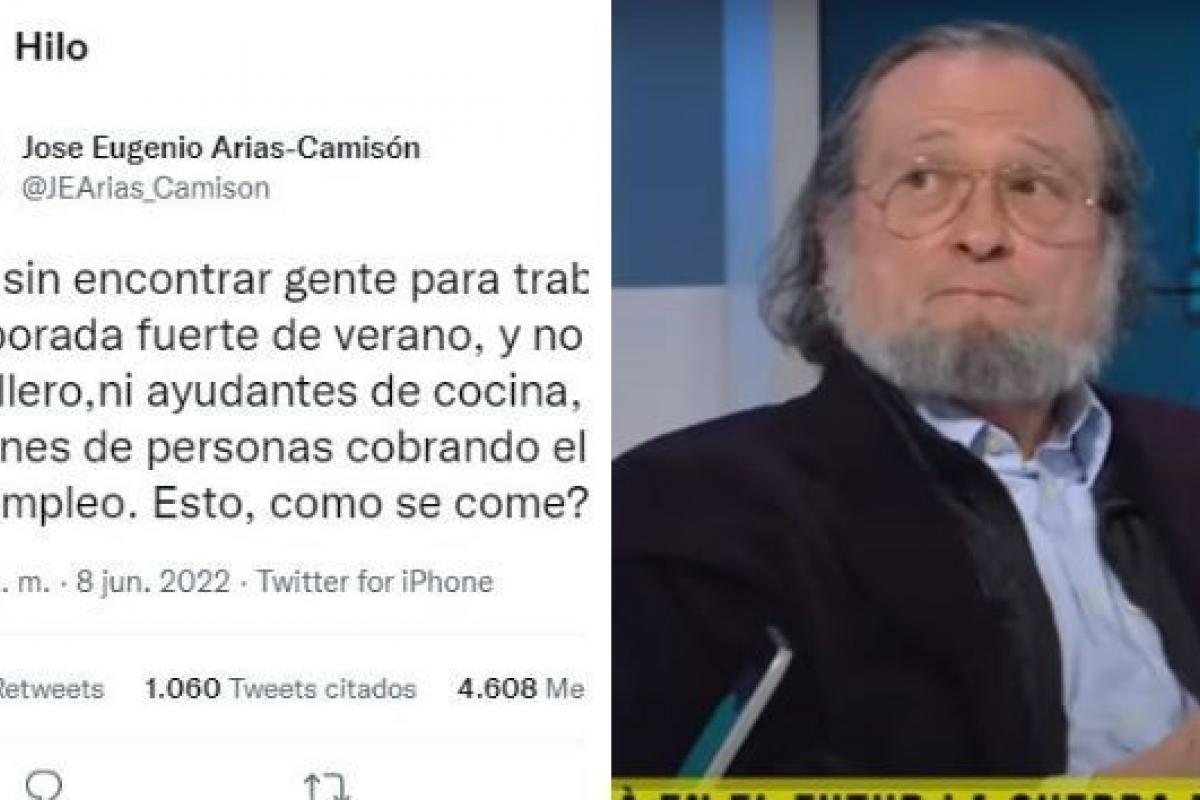Open the 1.060 Tweets citados list

coord(280,689)
